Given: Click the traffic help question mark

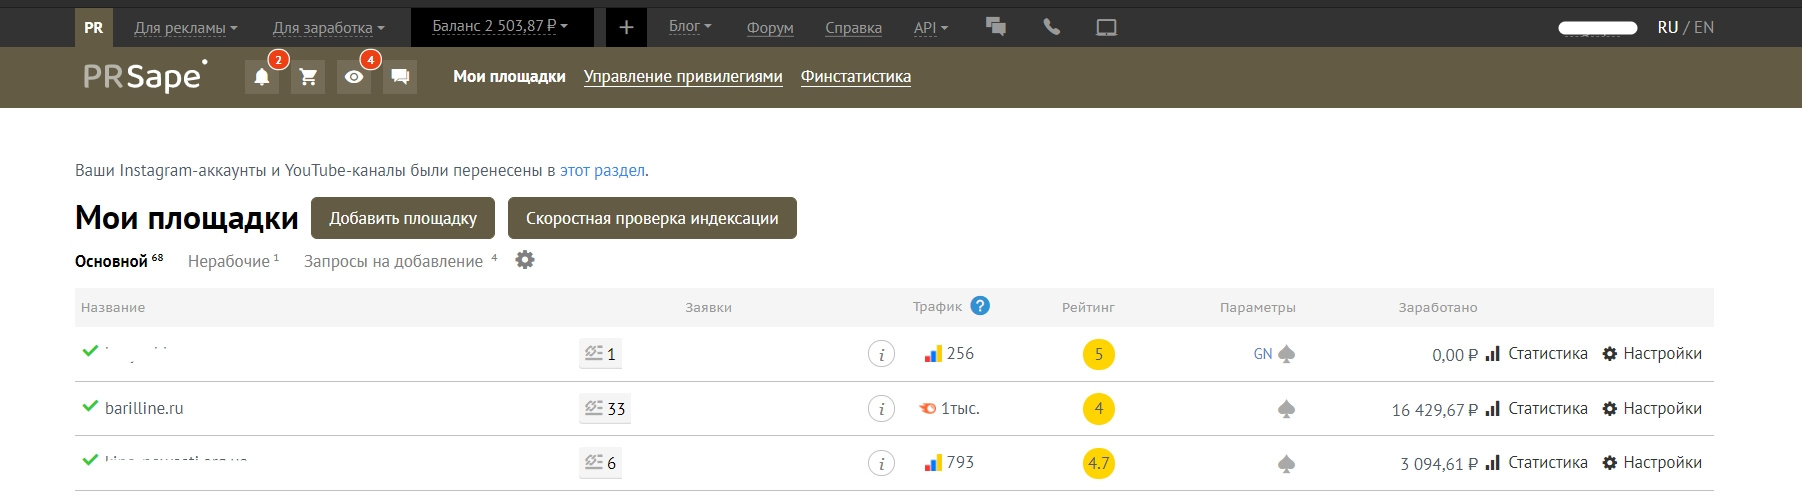Looking at the screenshot, I should coord(980,306).
